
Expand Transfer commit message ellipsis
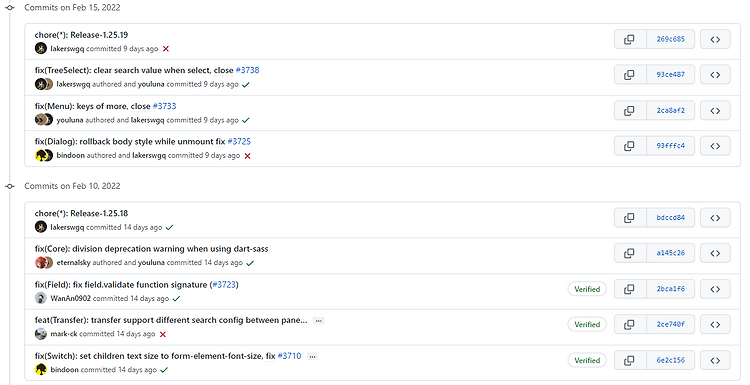click(319, 321)
